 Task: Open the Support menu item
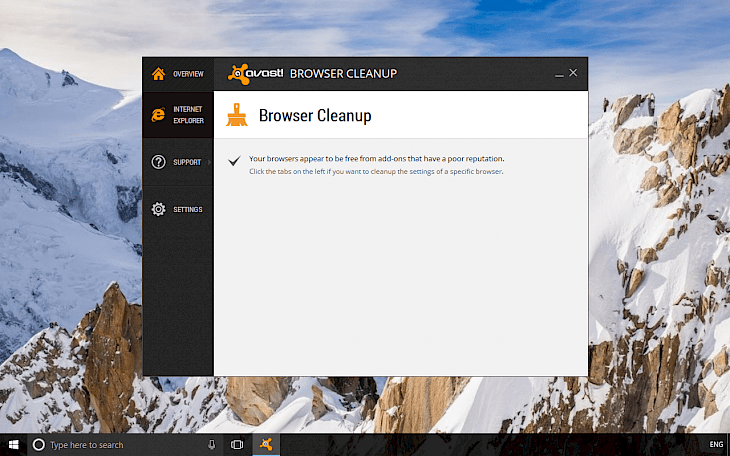click(x=178, y=162)
